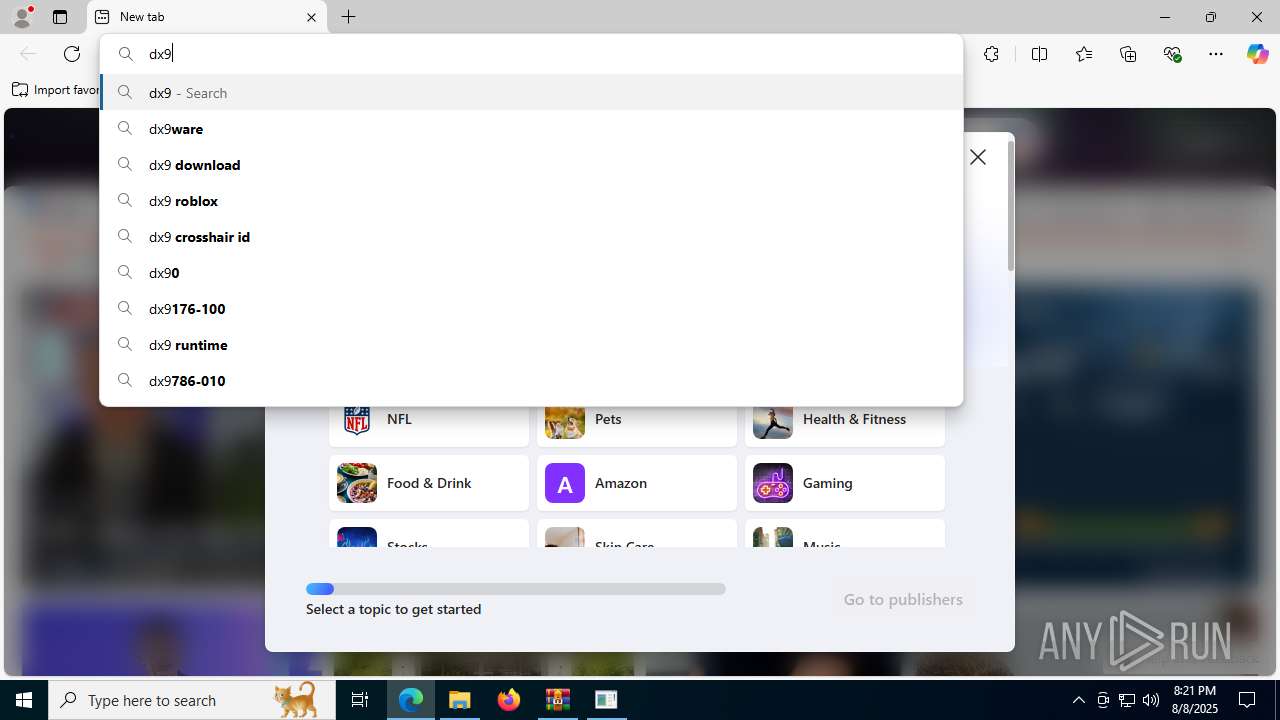Click the address bar containing dx9
Image resolution: width=1280 pixels, height=720 pixels.
(x=531, y=54)
